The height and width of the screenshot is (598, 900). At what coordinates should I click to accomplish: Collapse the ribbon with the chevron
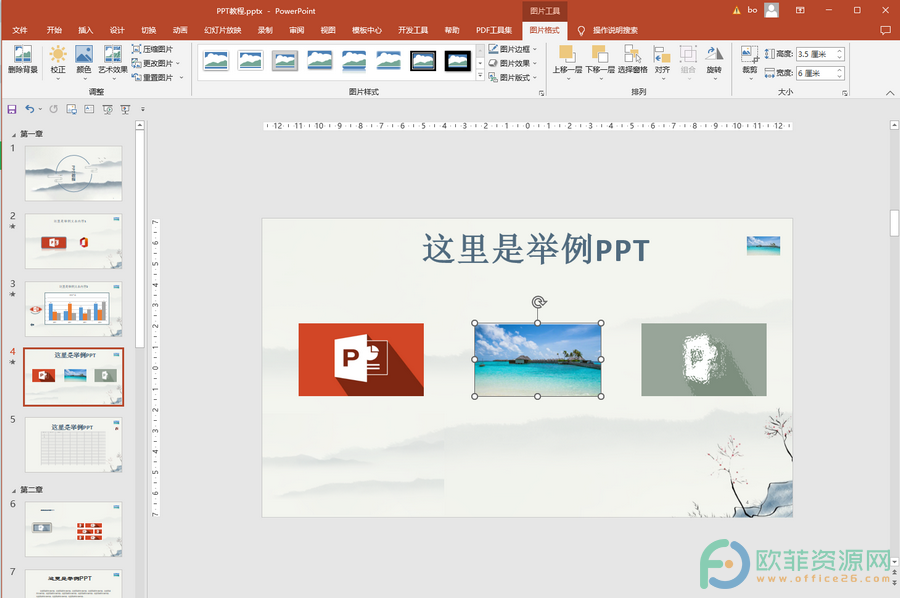pyautogui.click(x=890, y=93)
